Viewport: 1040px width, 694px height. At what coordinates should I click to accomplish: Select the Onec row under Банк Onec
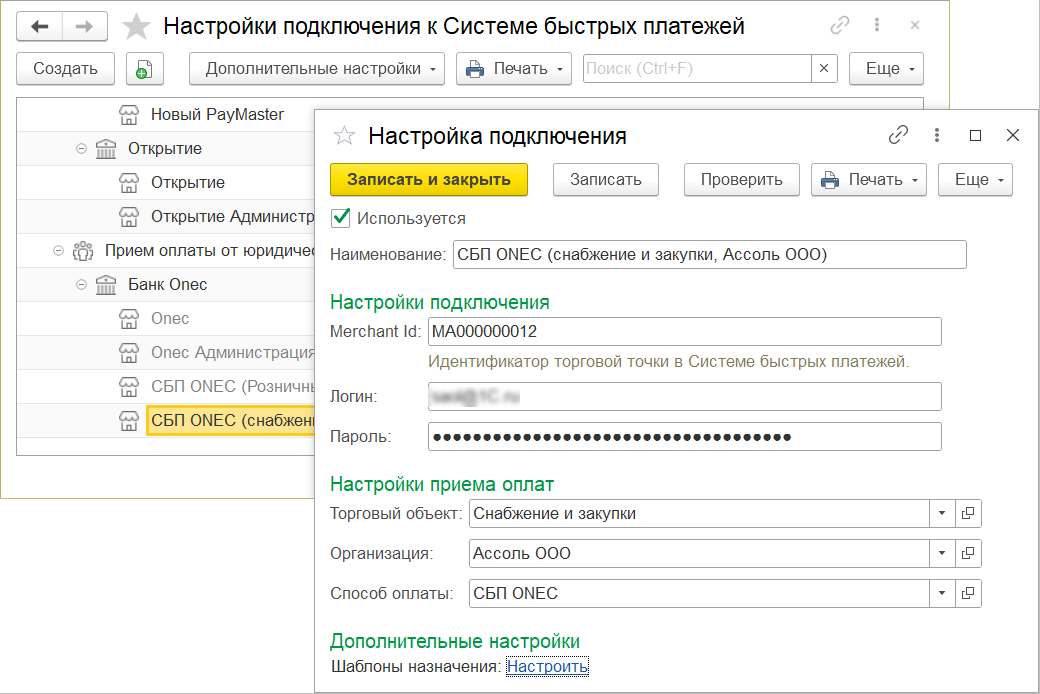(x=166, y=318)
